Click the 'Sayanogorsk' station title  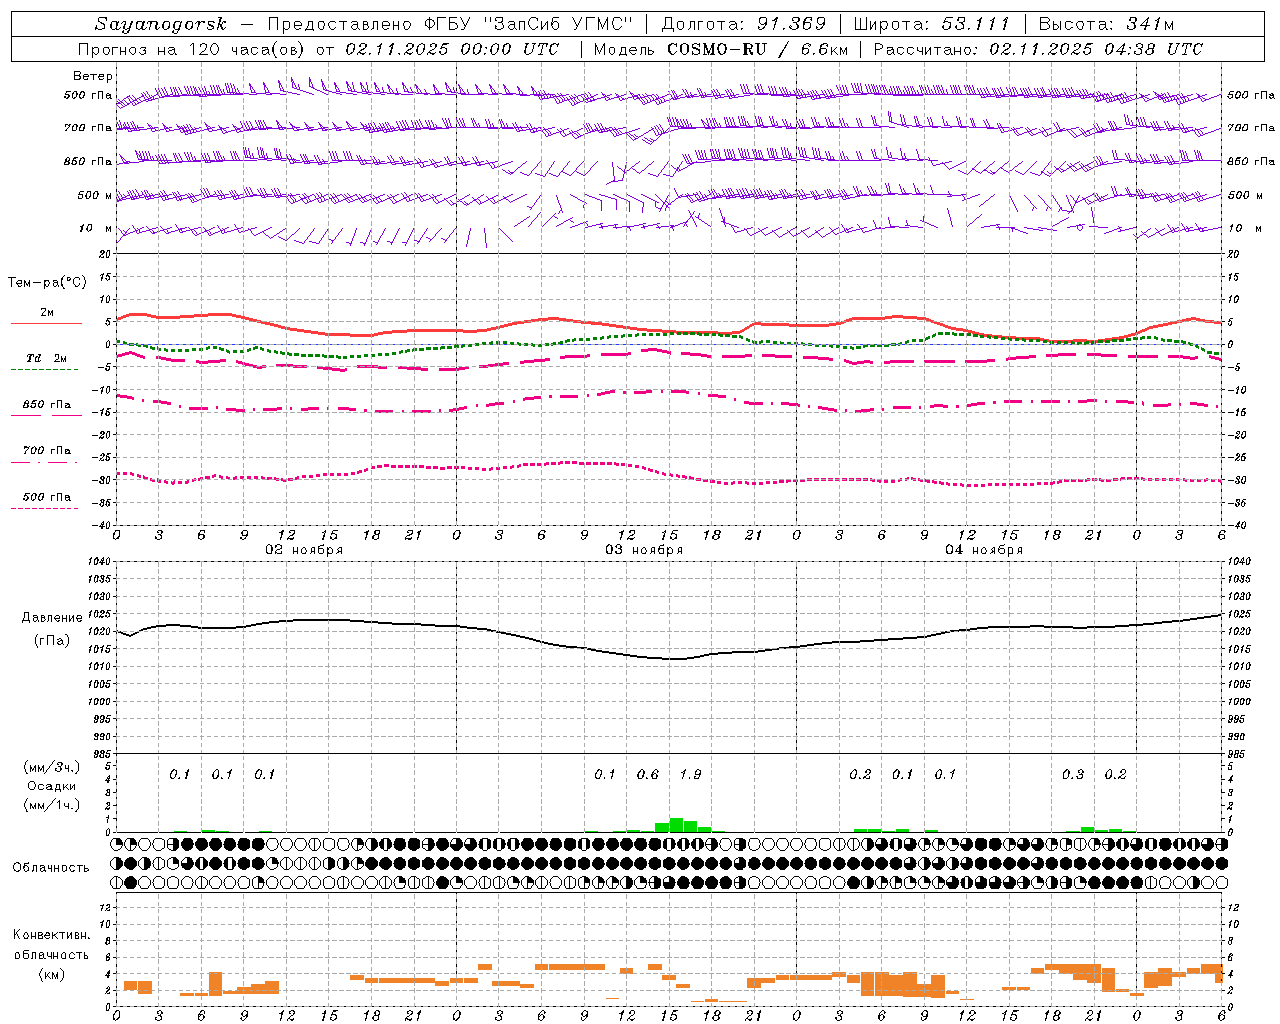click(161, 24)
